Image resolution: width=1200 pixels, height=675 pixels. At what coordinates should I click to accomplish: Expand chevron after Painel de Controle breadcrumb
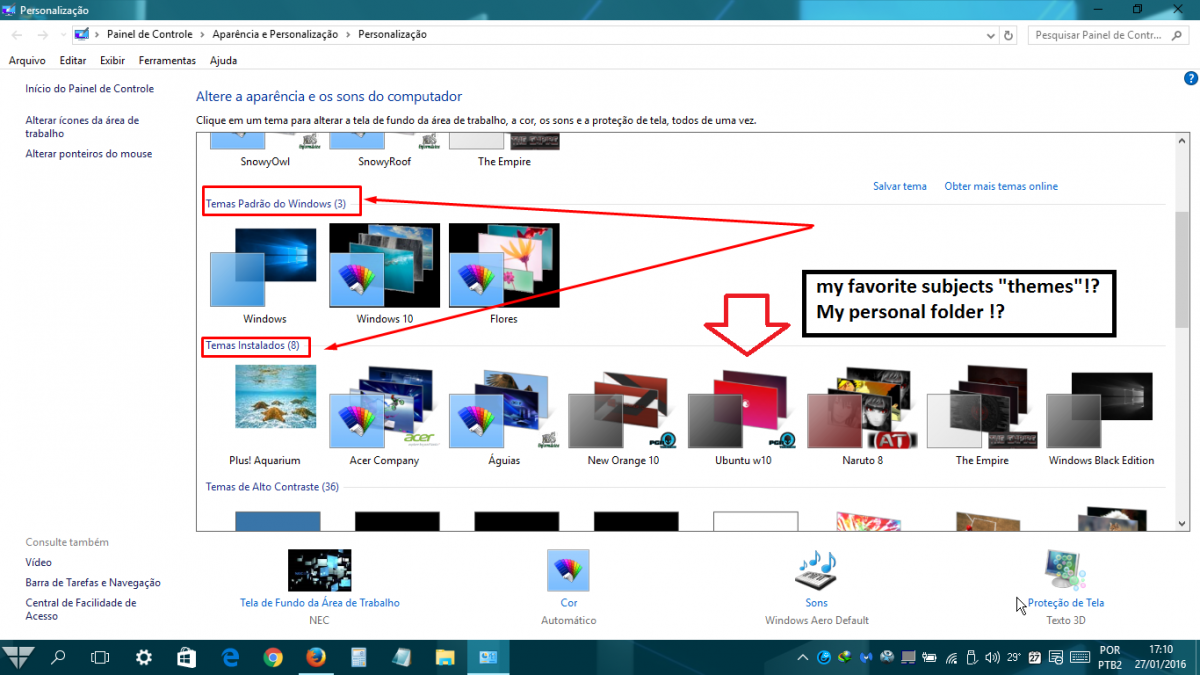pos(202,34)
